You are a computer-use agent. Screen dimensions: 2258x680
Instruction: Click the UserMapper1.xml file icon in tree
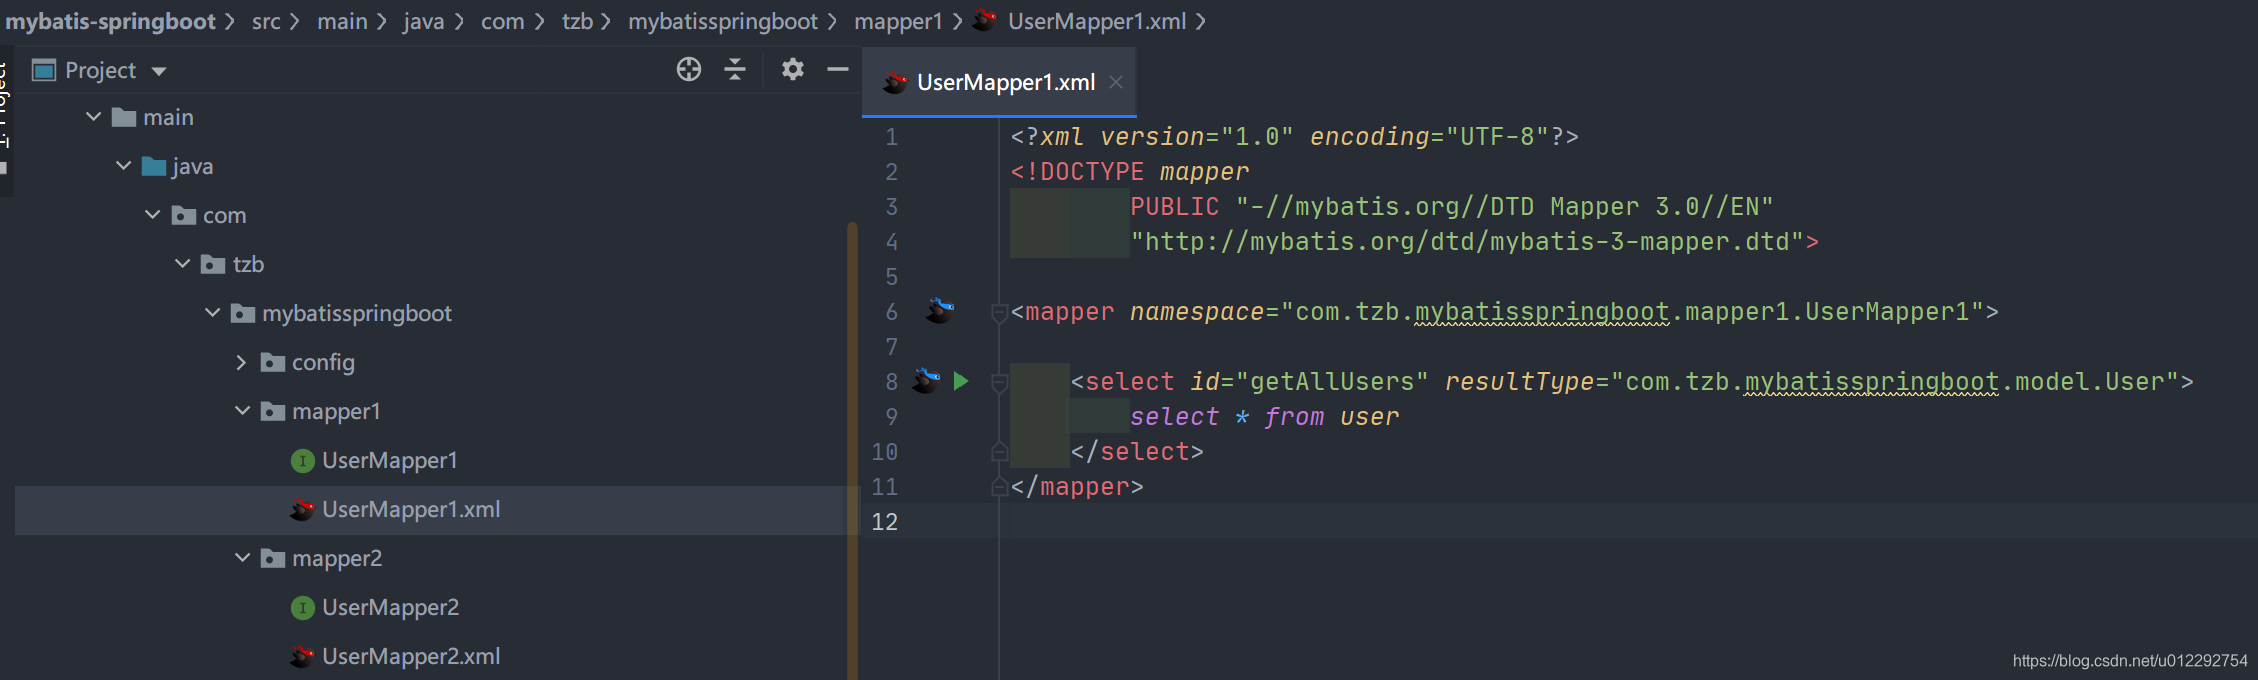point(303,510)
